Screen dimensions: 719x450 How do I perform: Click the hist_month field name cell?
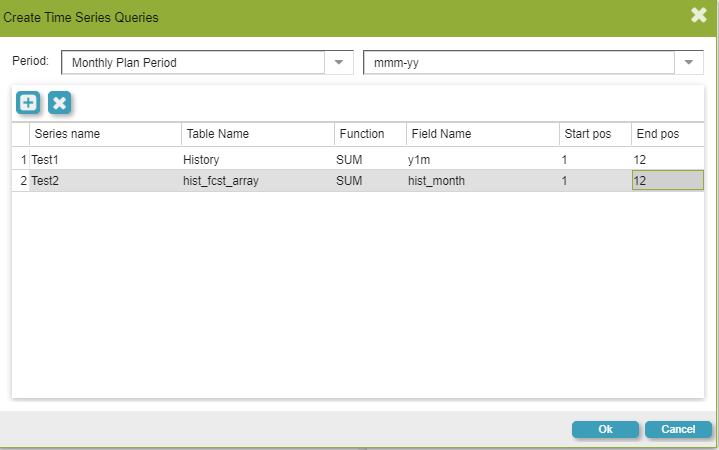[x=481, y=180]
